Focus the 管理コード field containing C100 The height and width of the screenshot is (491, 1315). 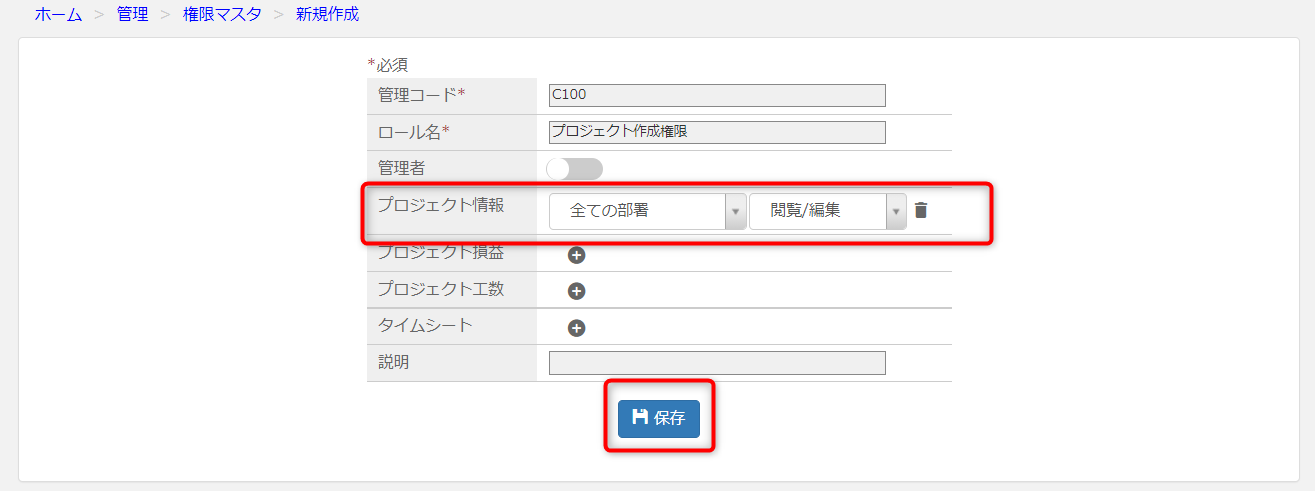click(x=717, y=95)
